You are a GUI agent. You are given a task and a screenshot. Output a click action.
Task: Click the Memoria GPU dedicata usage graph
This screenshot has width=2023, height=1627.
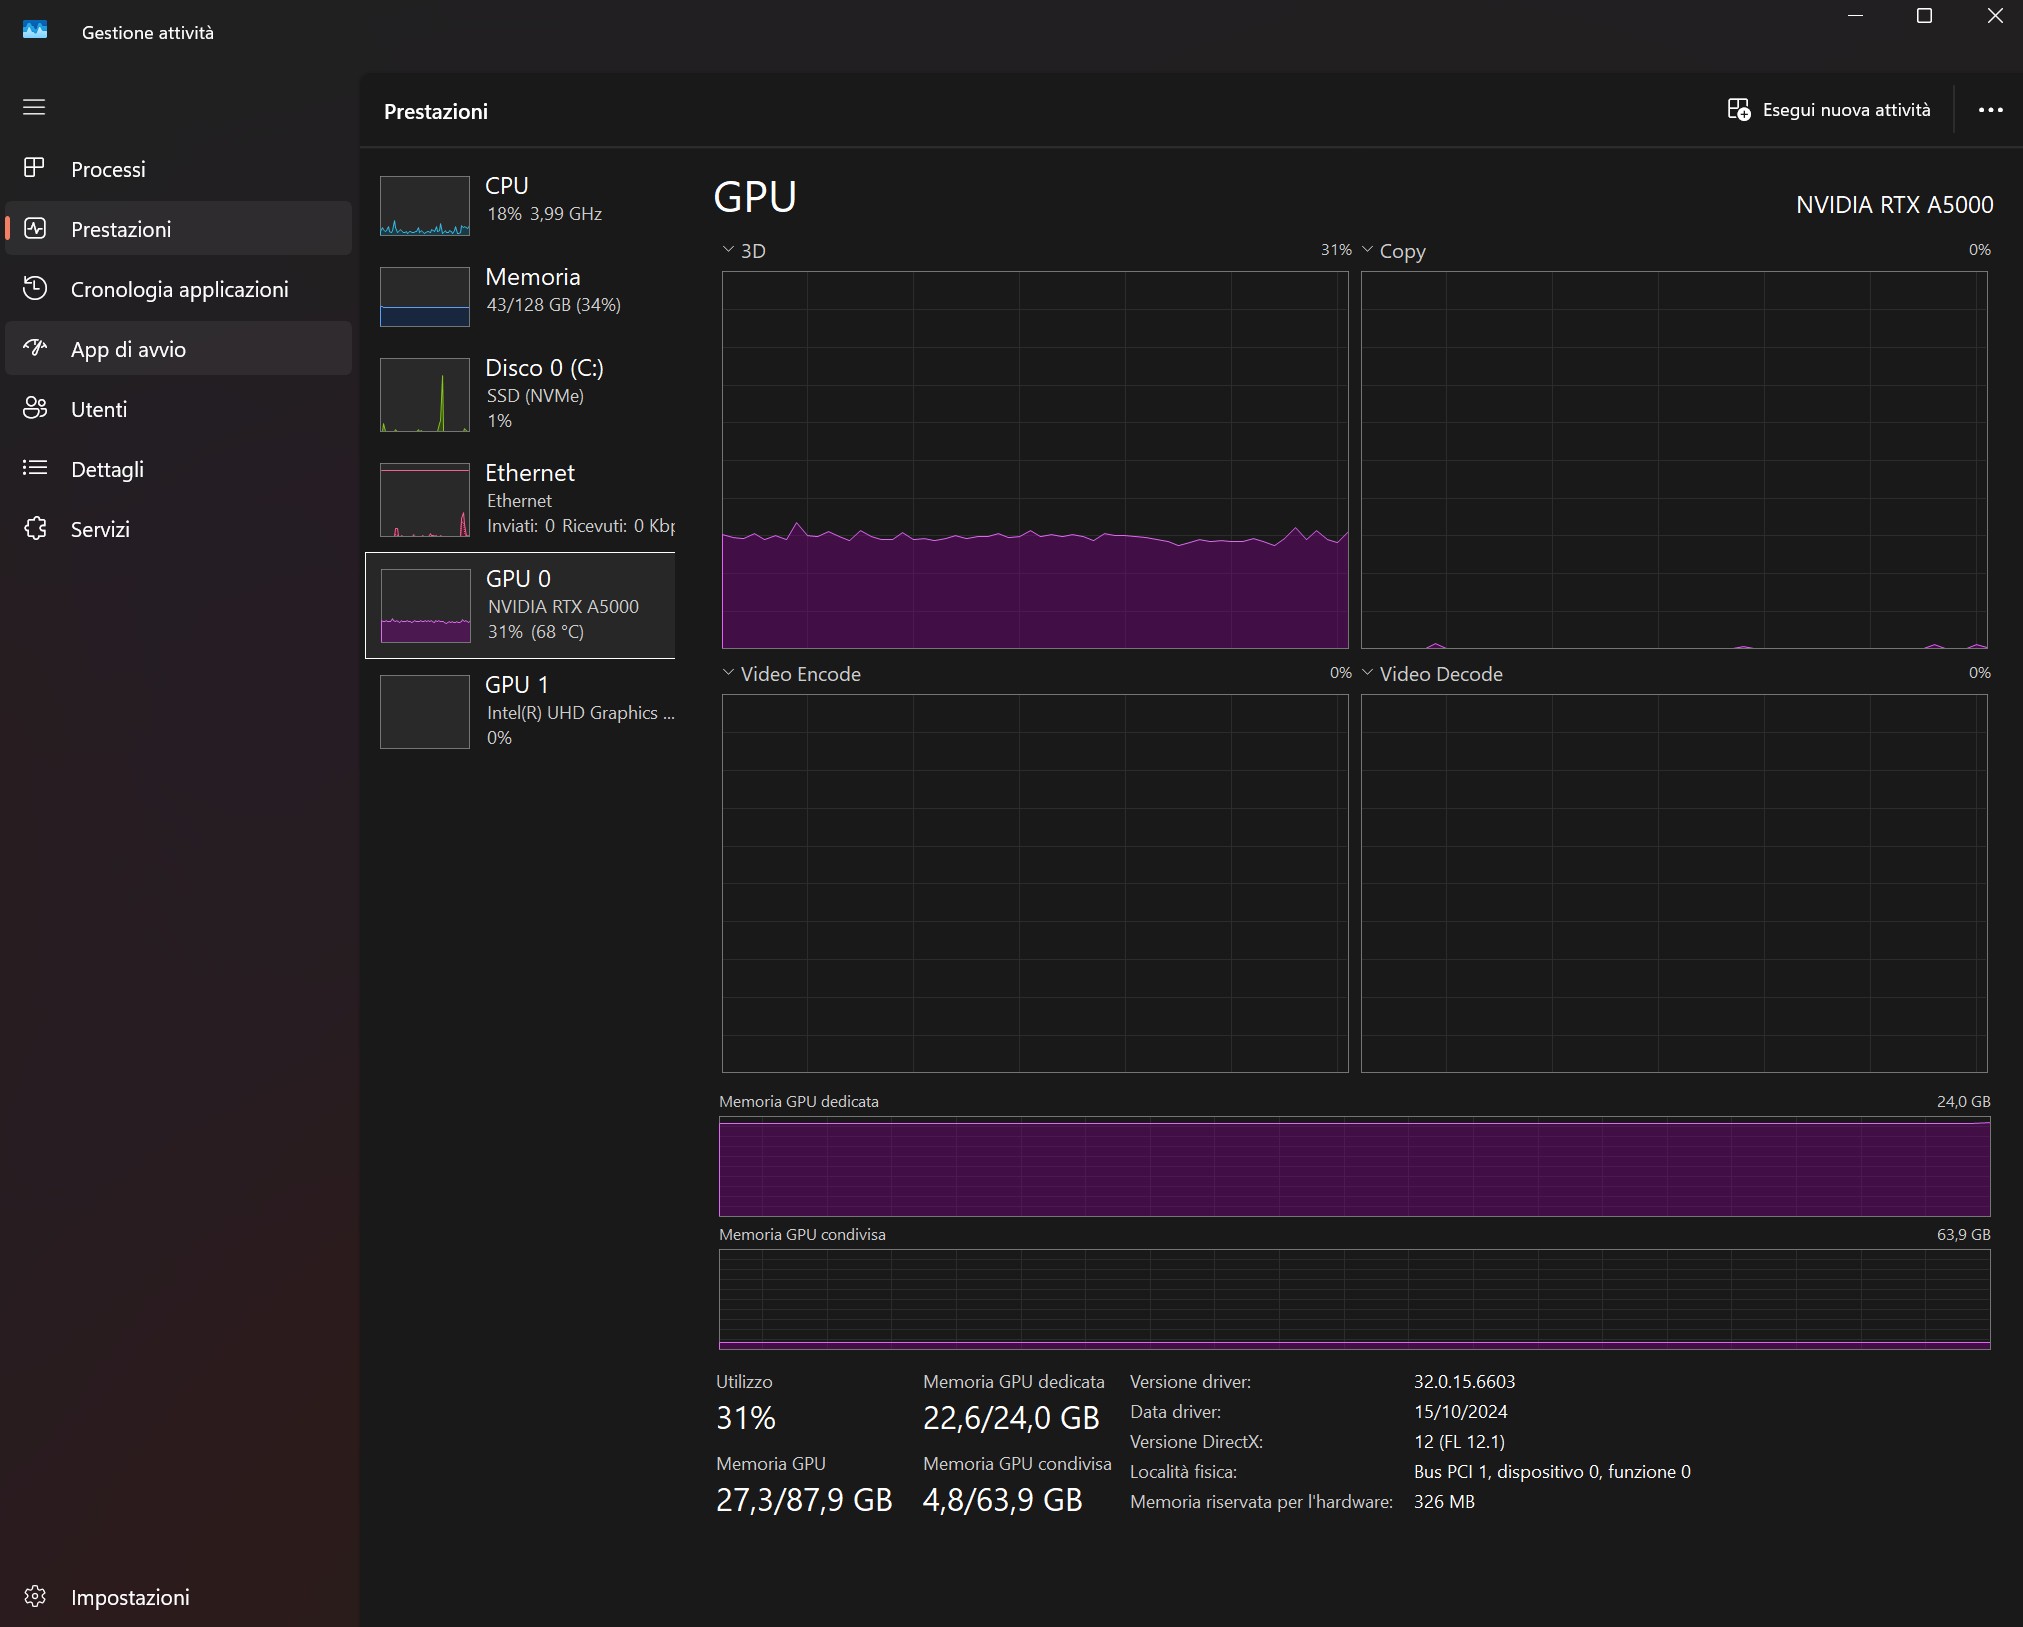(1354, 1166)
